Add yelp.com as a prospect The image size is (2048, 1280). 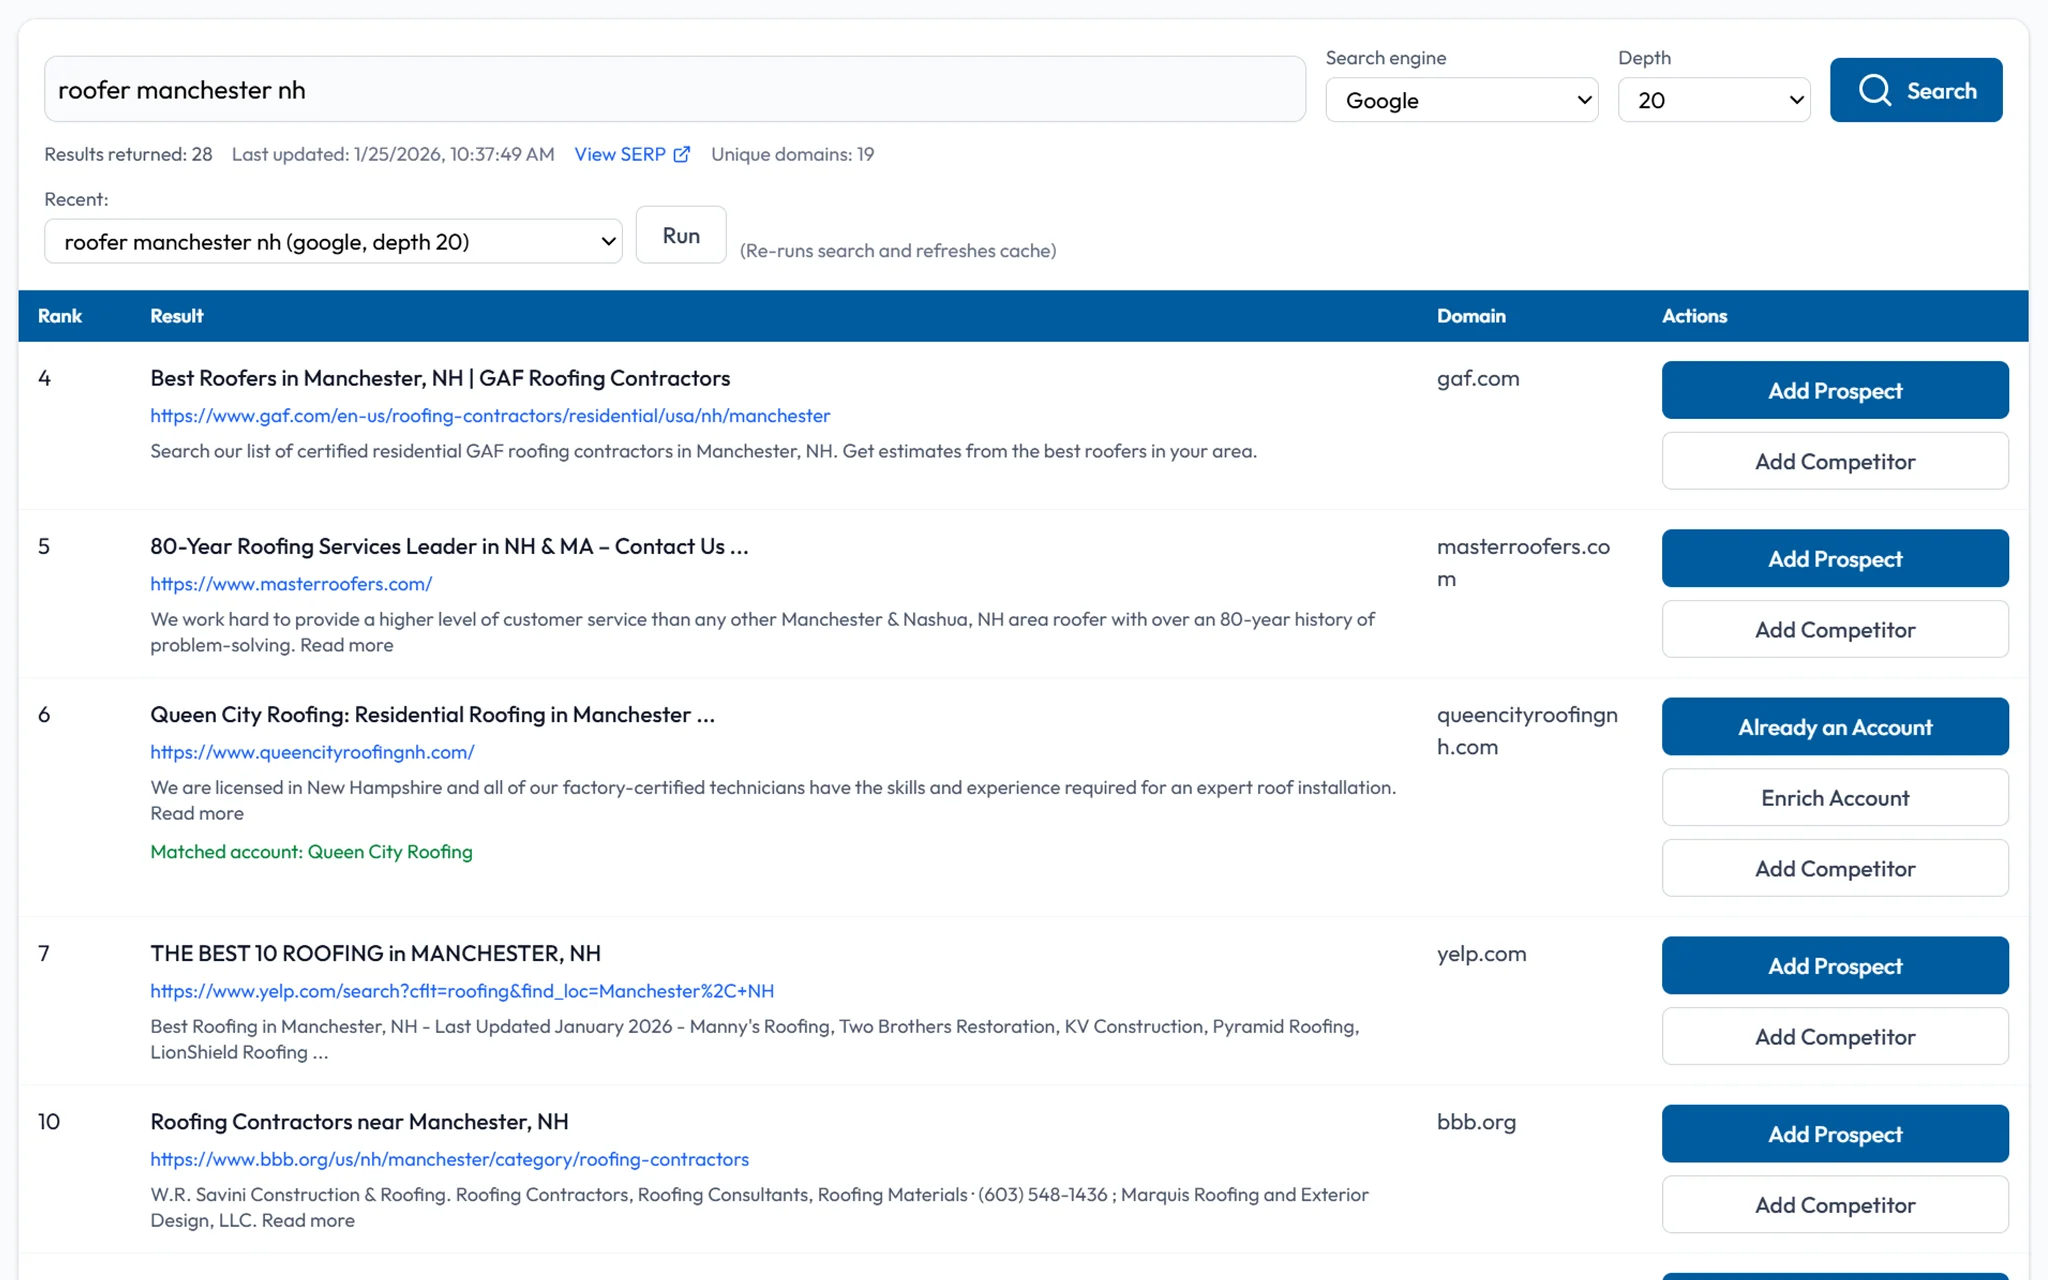(1834, 966)
